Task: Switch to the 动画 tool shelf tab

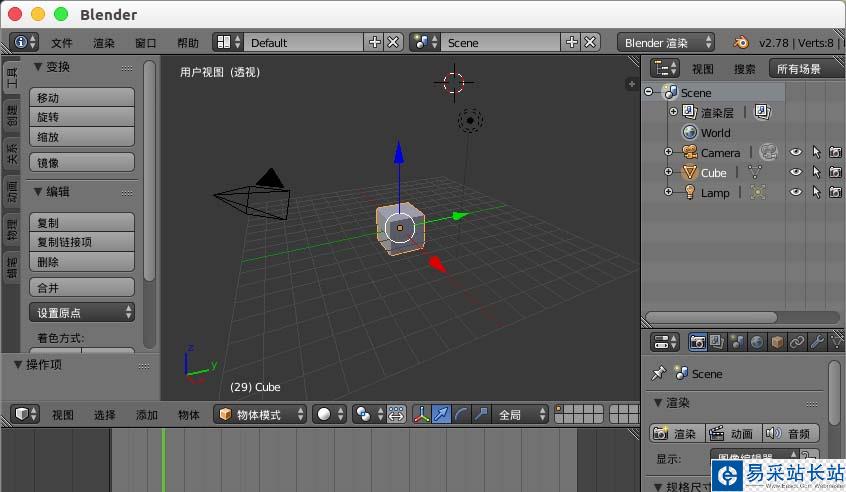Action: tap(11, 192)
